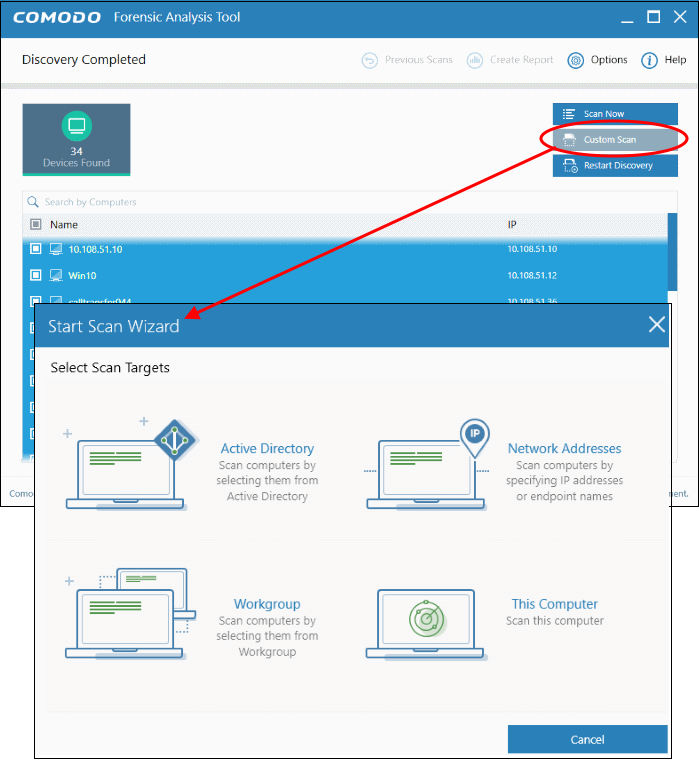The image size is (699, 765).
Task: Select the Win10 device row name
Action: [x=82, y=276]
